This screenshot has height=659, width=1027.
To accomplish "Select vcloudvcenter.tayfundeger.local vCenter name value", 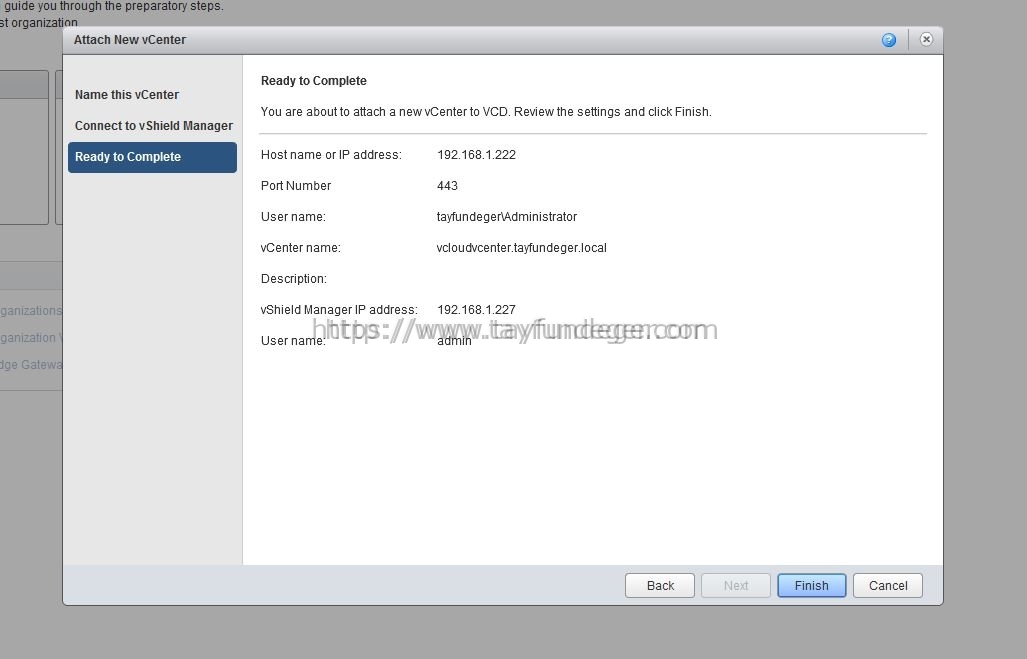I will pyautogui.click(x=521, y=248).
